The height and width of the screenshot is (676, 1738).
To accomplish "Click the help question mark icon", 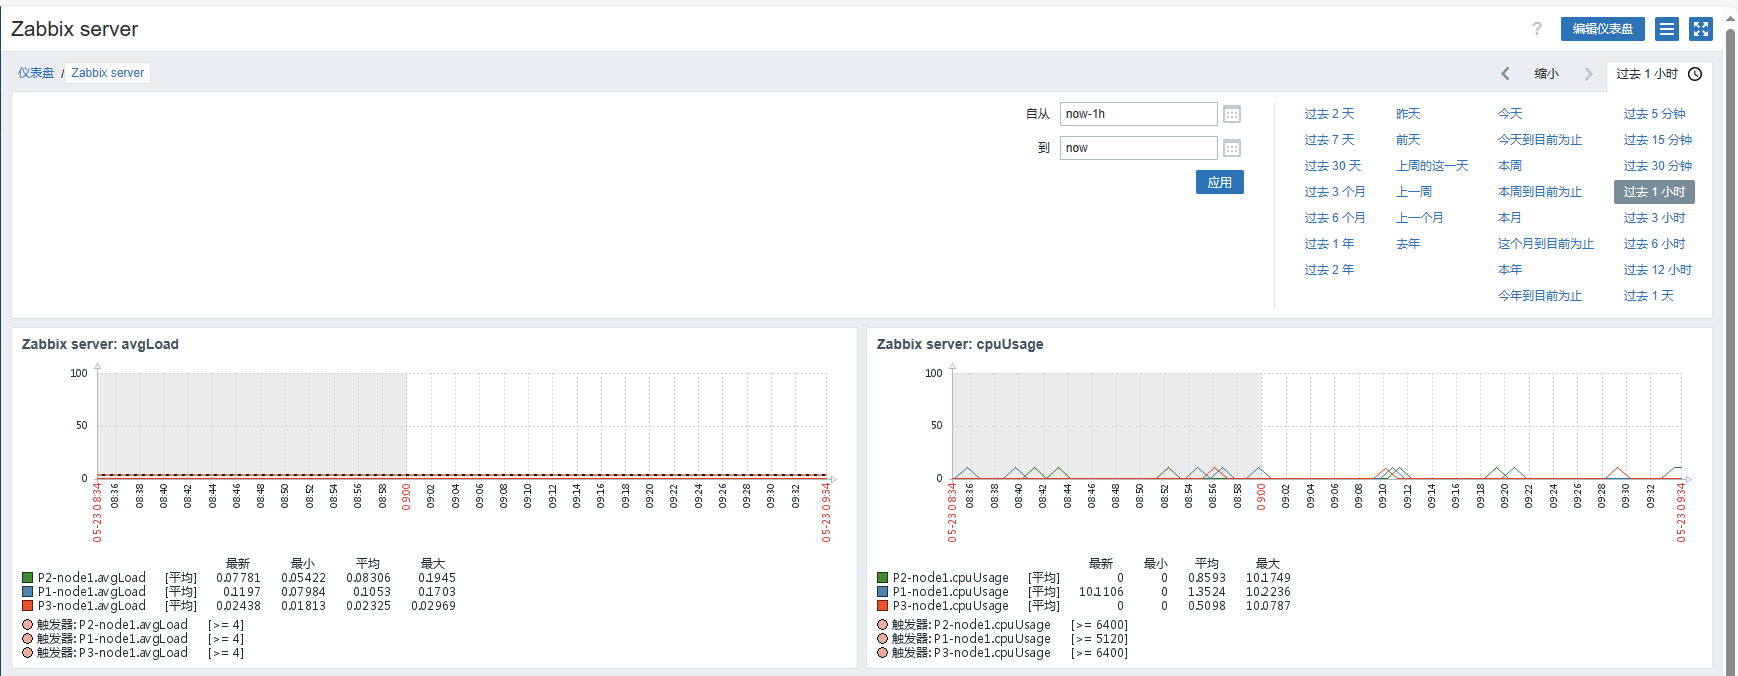I will pyautogui.click(x=1537, y=29).
